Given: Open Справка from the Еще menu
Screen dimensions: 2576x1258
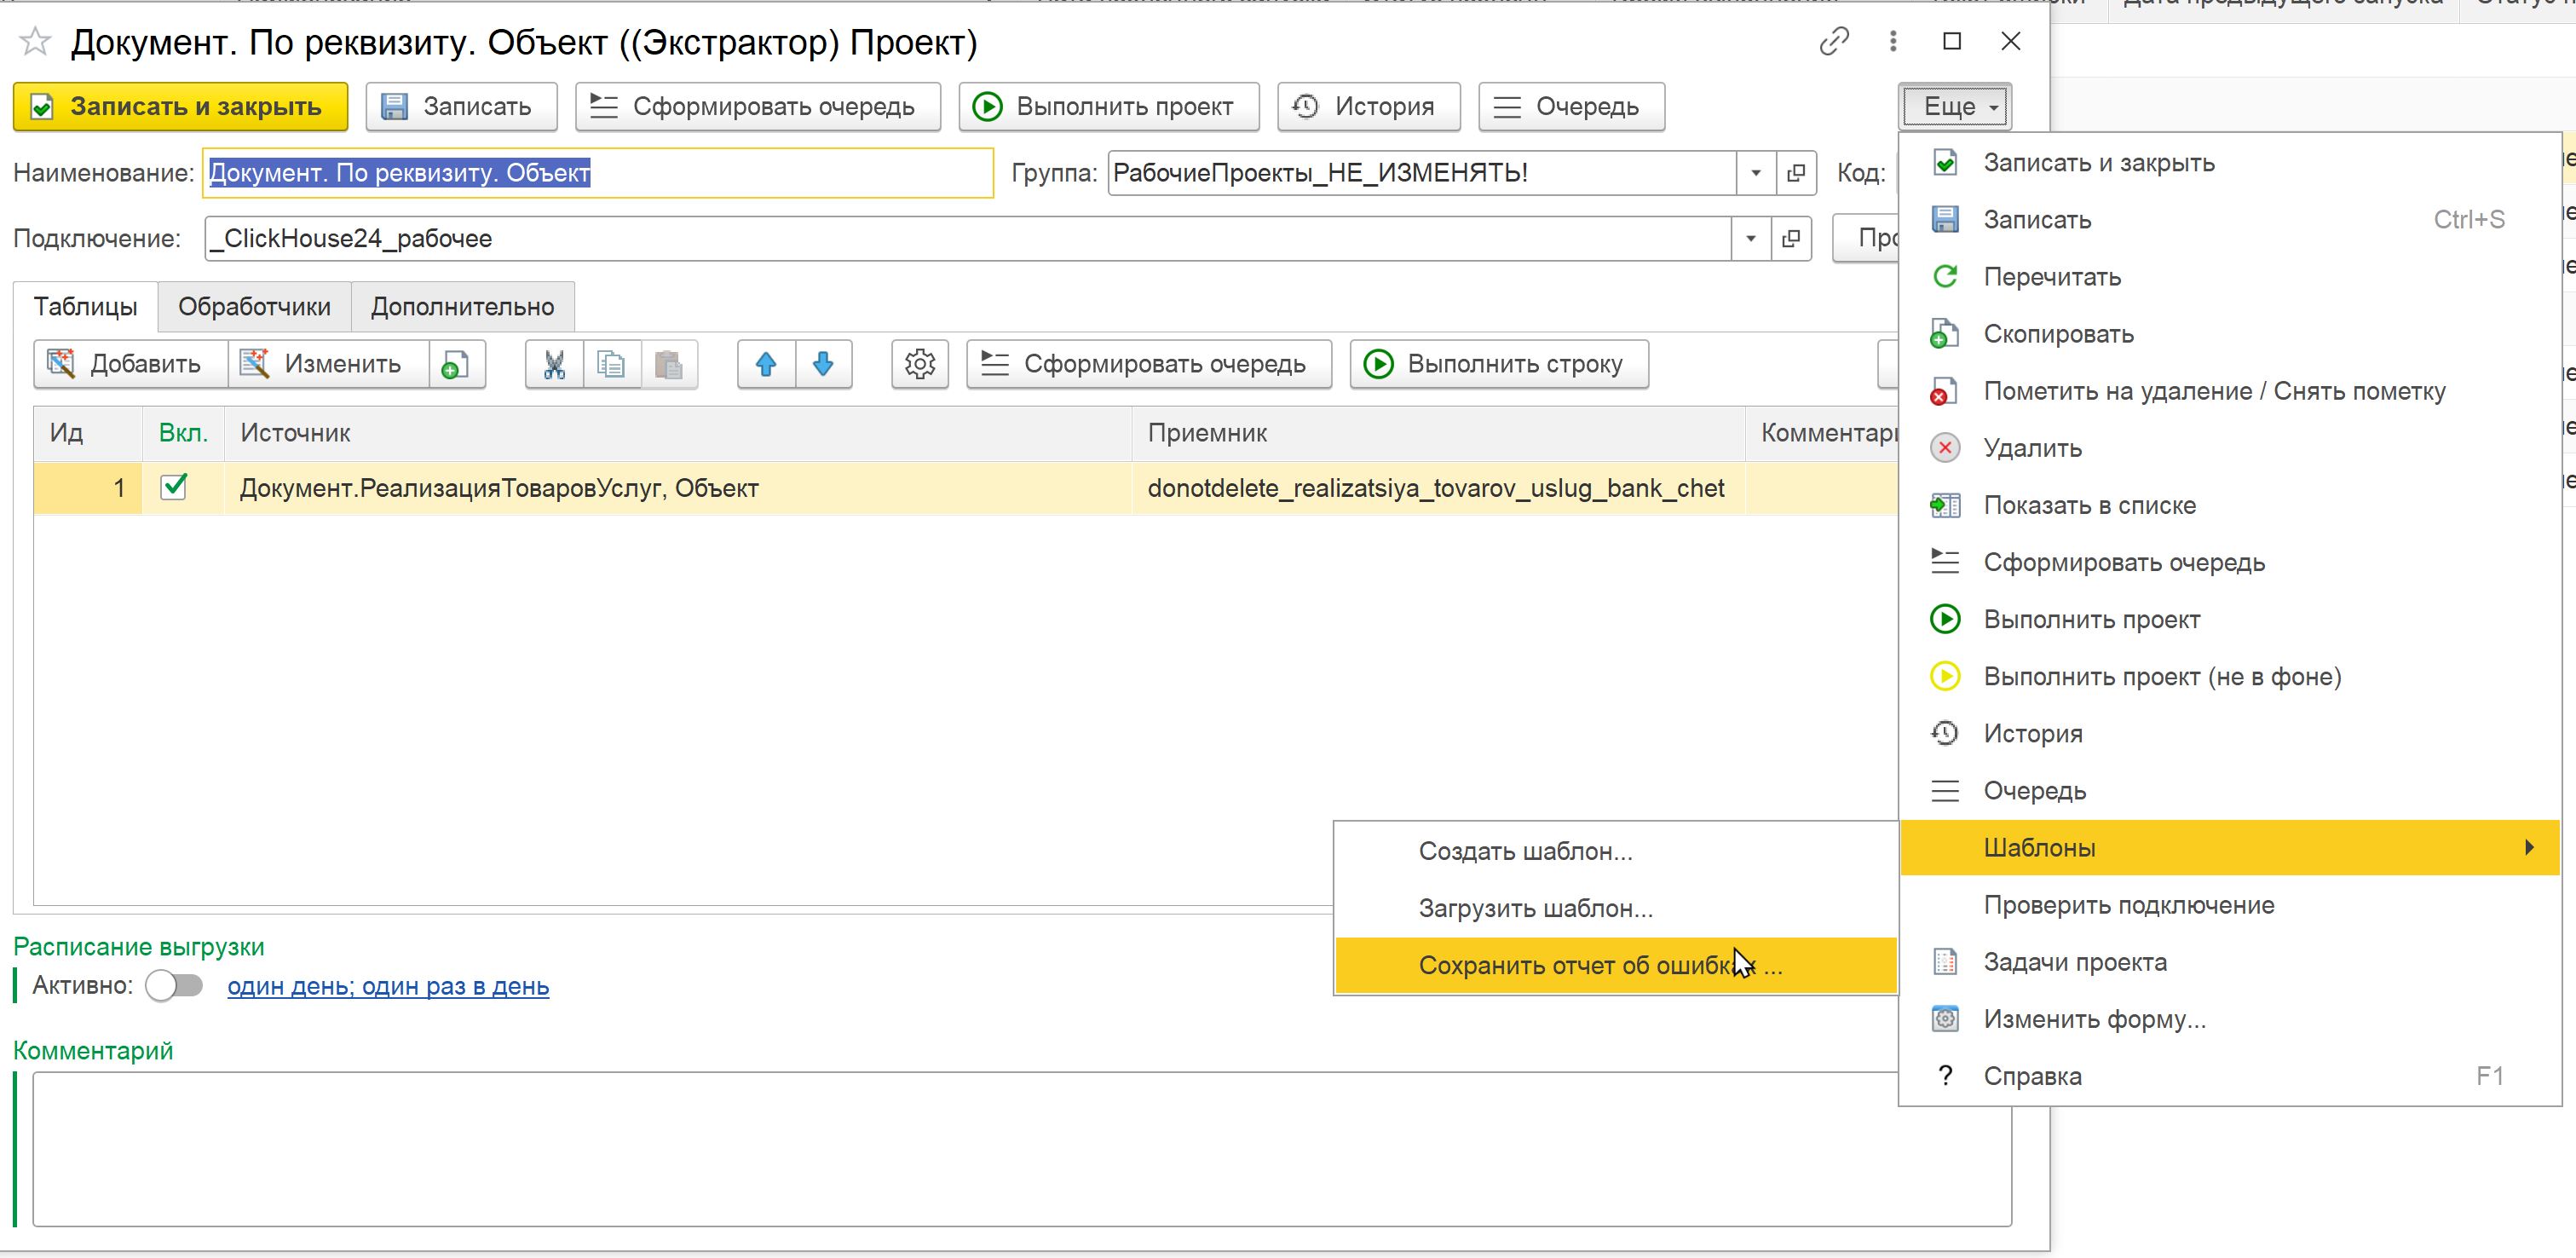Looking at the screenshot, I should (x=2230, y=1076).
